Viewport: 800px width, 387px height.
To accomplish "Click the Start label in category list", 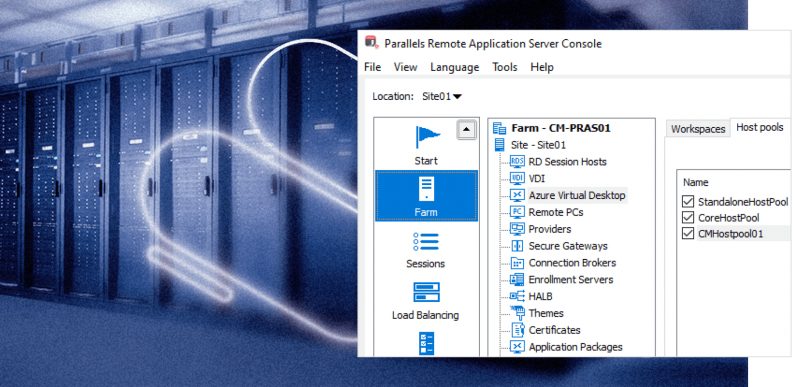I will pyautogui.click(x=426, y=161).
